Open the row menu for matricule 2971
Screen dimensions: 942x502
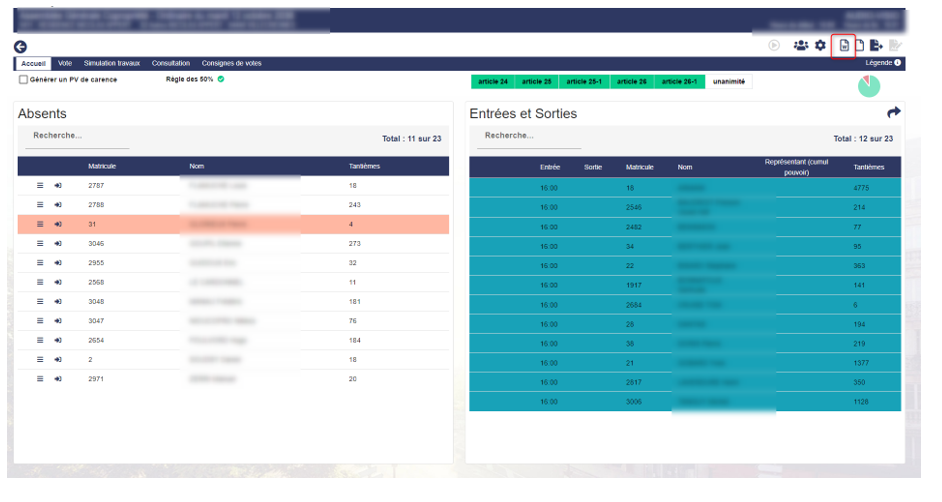click(40, 379)
